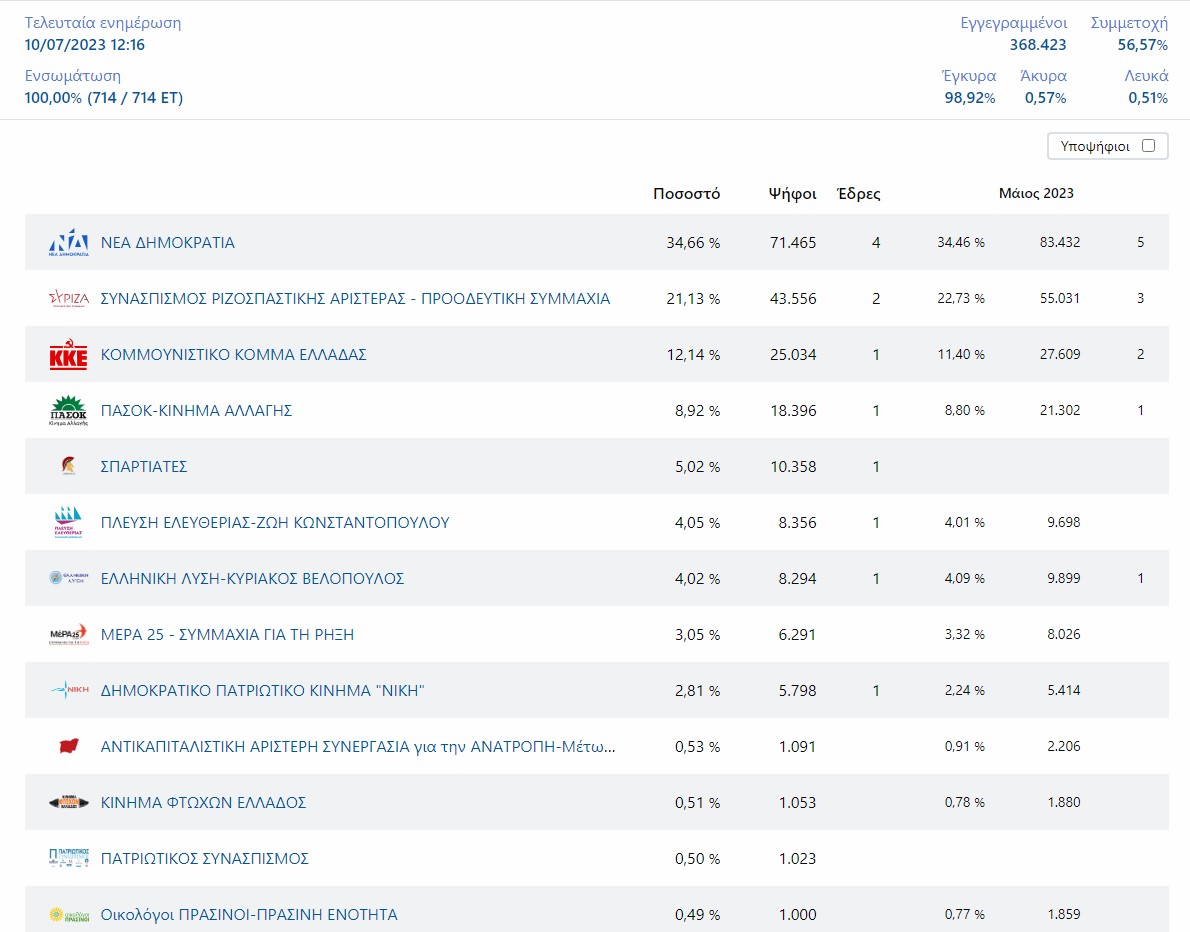Click the Συμμετοχή label

point(1129,23)
